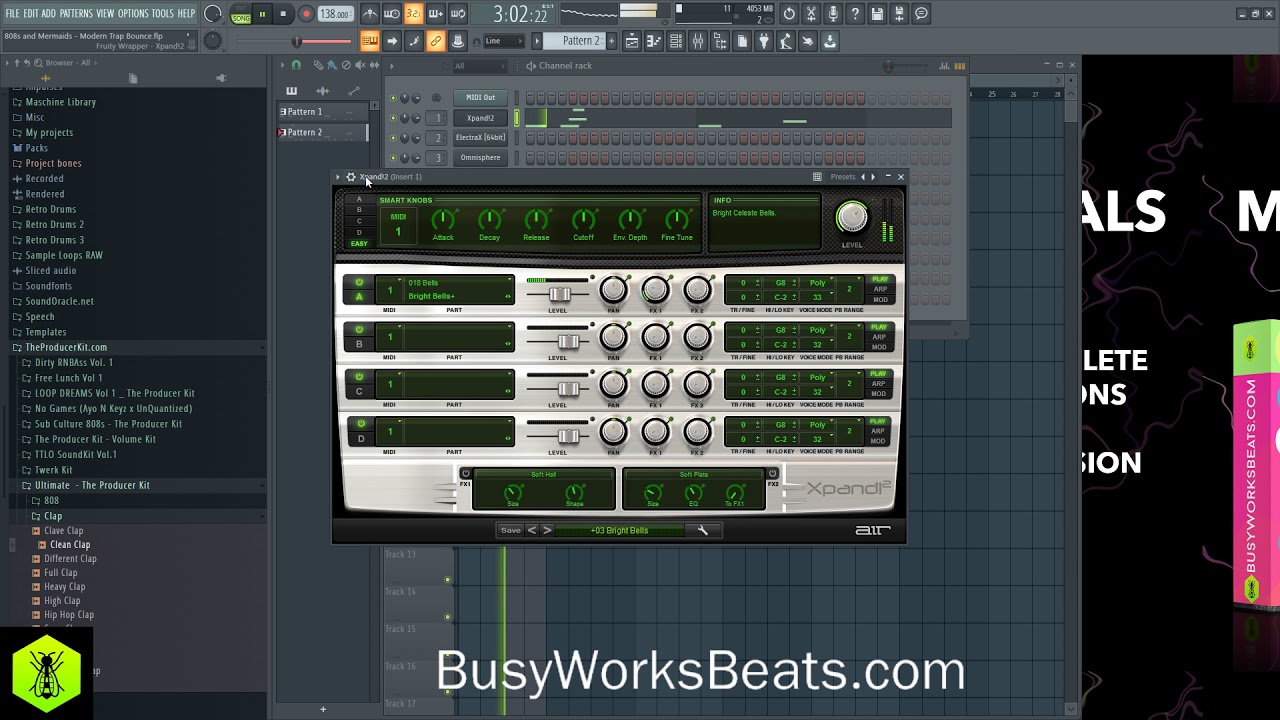Image resolution: width=1280 pixels, height=720 pixels.
Task: Open the TOOLS menu
Action: [163, 14]
